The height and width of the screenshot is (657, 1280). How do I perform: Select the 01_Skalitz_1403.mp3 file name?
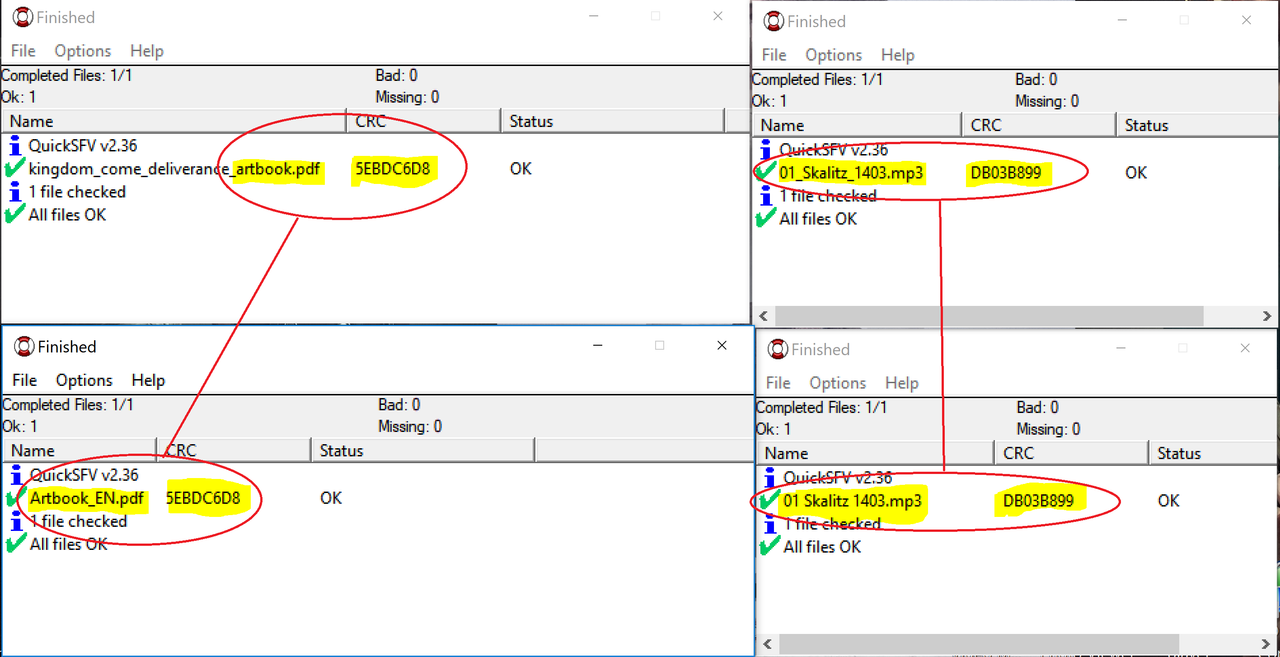(x=851, y=173)
